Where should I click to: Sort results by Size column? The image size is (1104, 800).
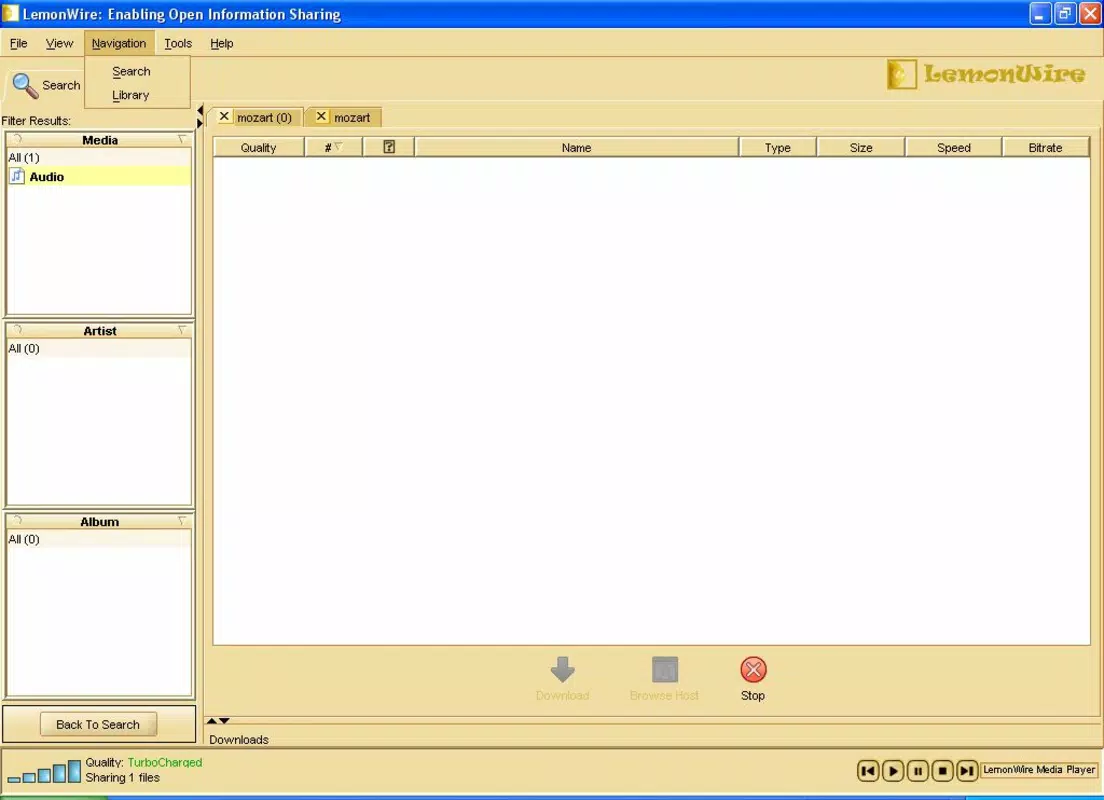click(861, 147)
